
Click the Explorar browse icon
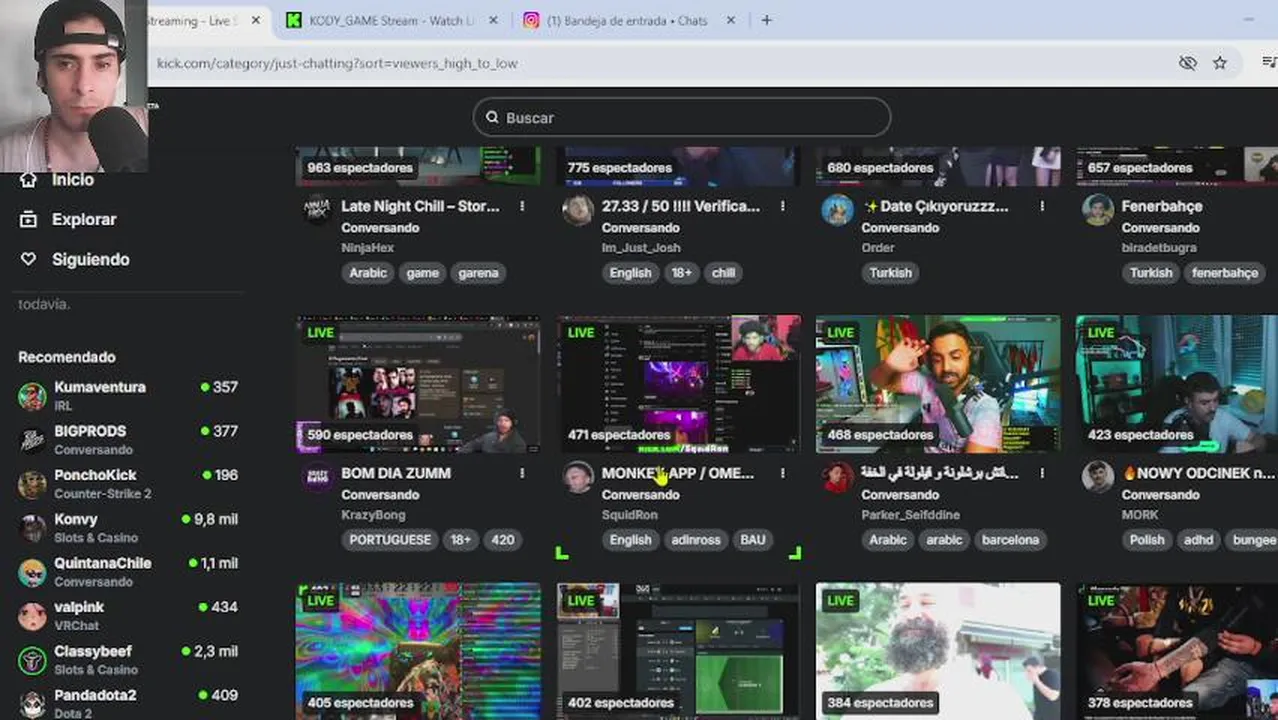coord(28,219)
